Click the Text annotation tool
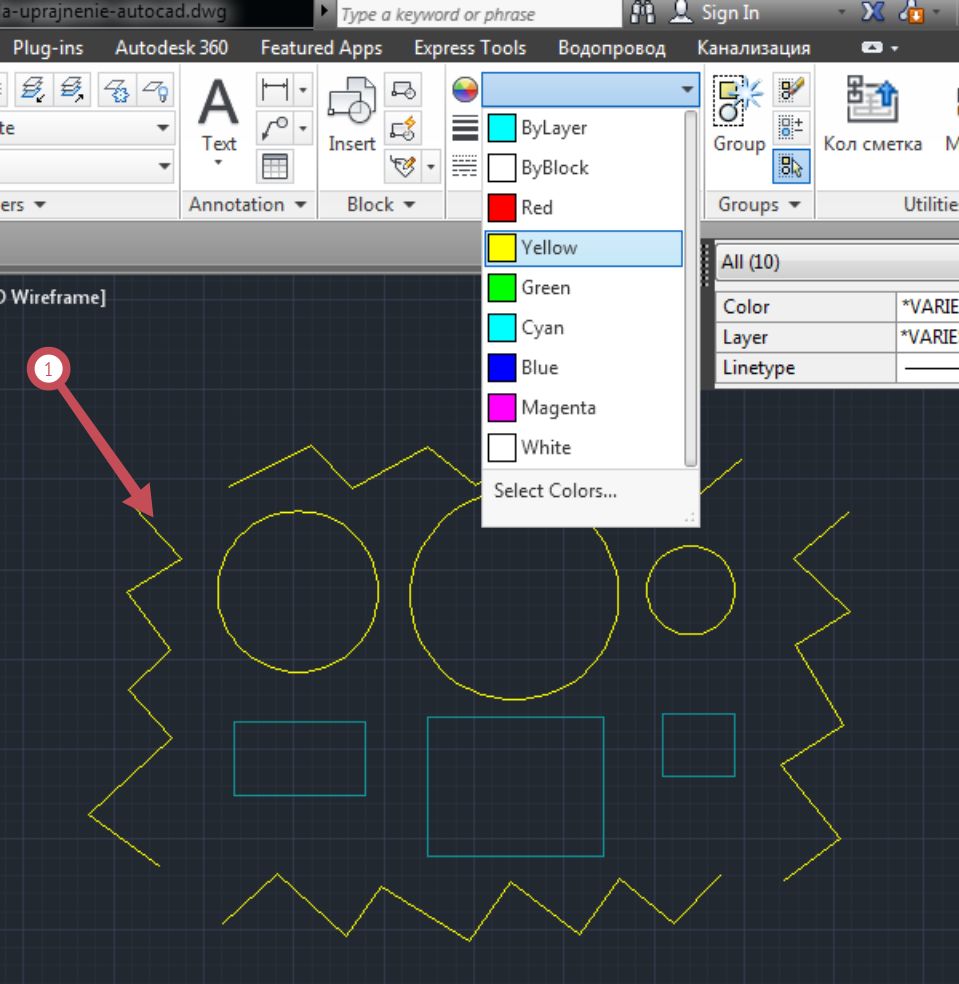The image size is (959, 984). click(x=218, y=119)
